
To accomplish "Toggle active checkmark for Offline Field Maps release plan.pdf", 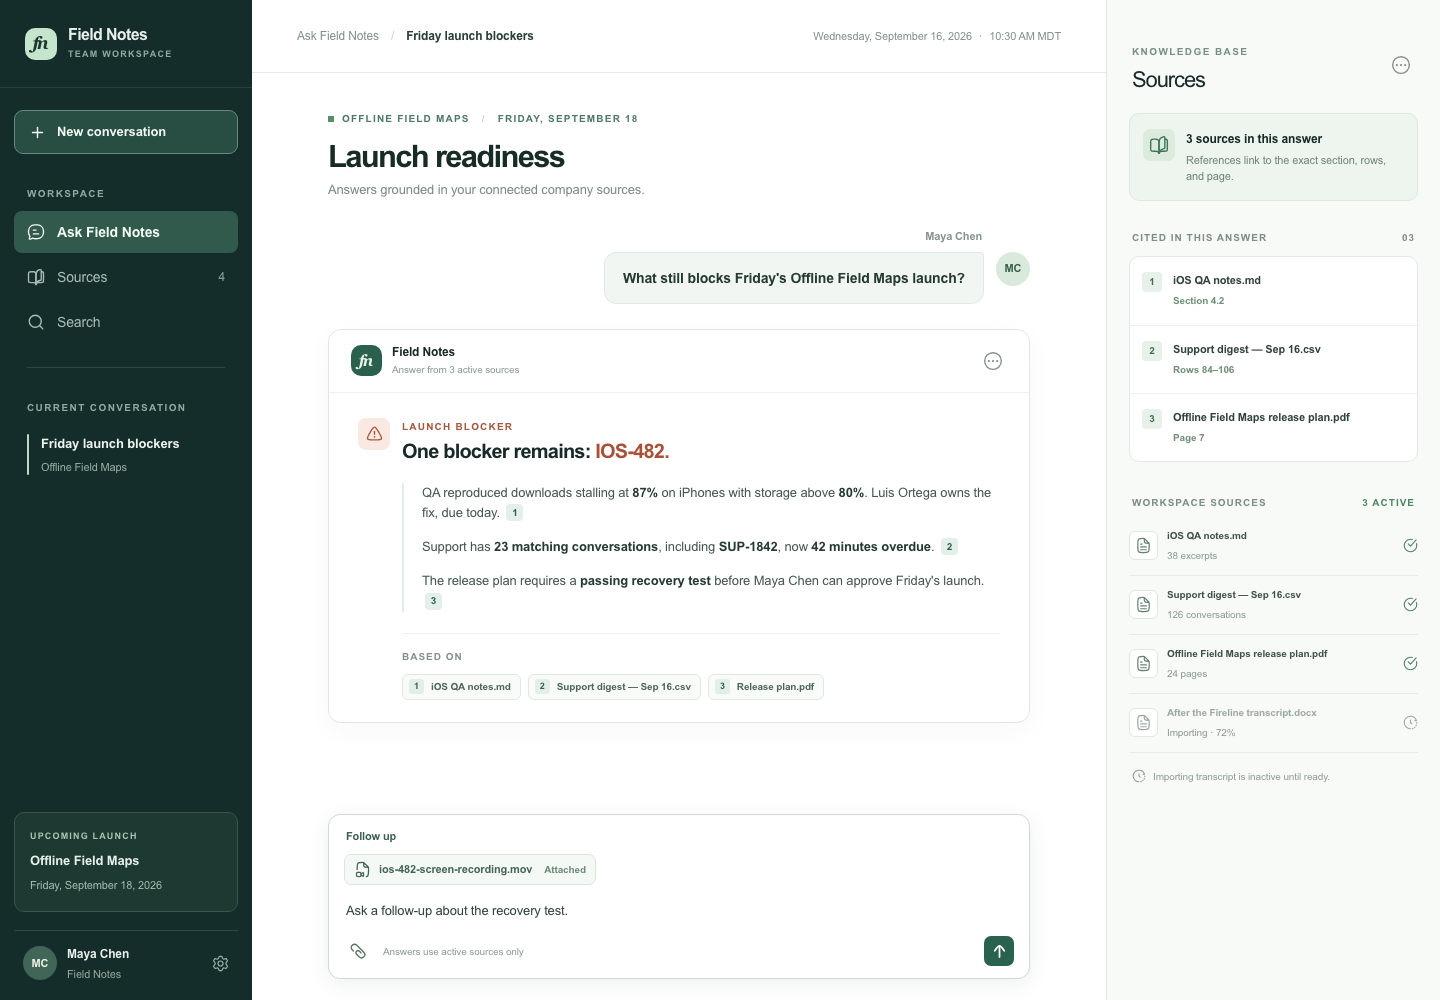I will 1410,663.
